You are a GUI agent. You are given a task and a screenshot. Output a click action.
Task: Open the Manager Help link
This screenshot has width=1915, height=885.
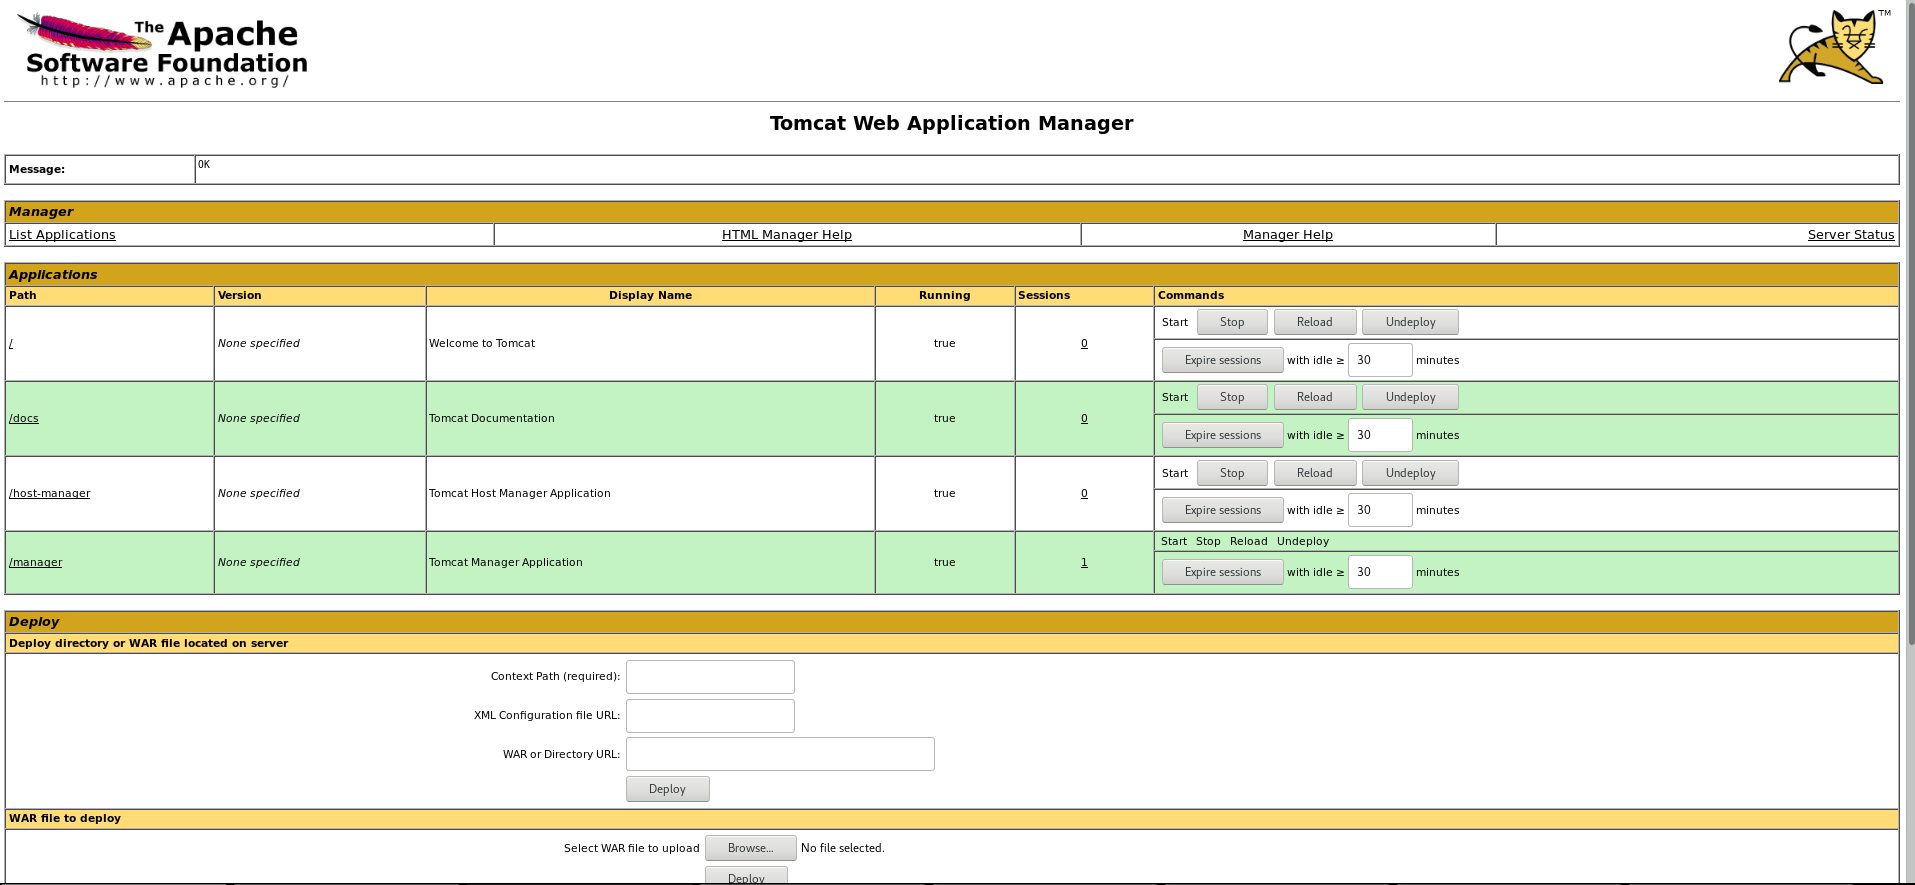pyautogui.click(x=1287, y=235)
